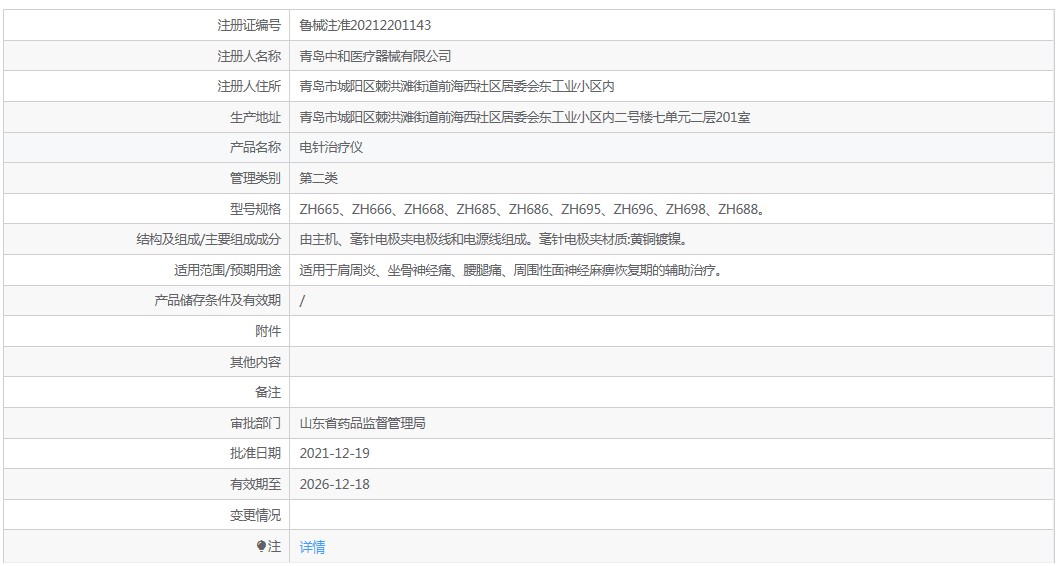Viewport: 1061px width, 566px height.
Task: Click the 注册人住所 address value
Action: [457, 86]
